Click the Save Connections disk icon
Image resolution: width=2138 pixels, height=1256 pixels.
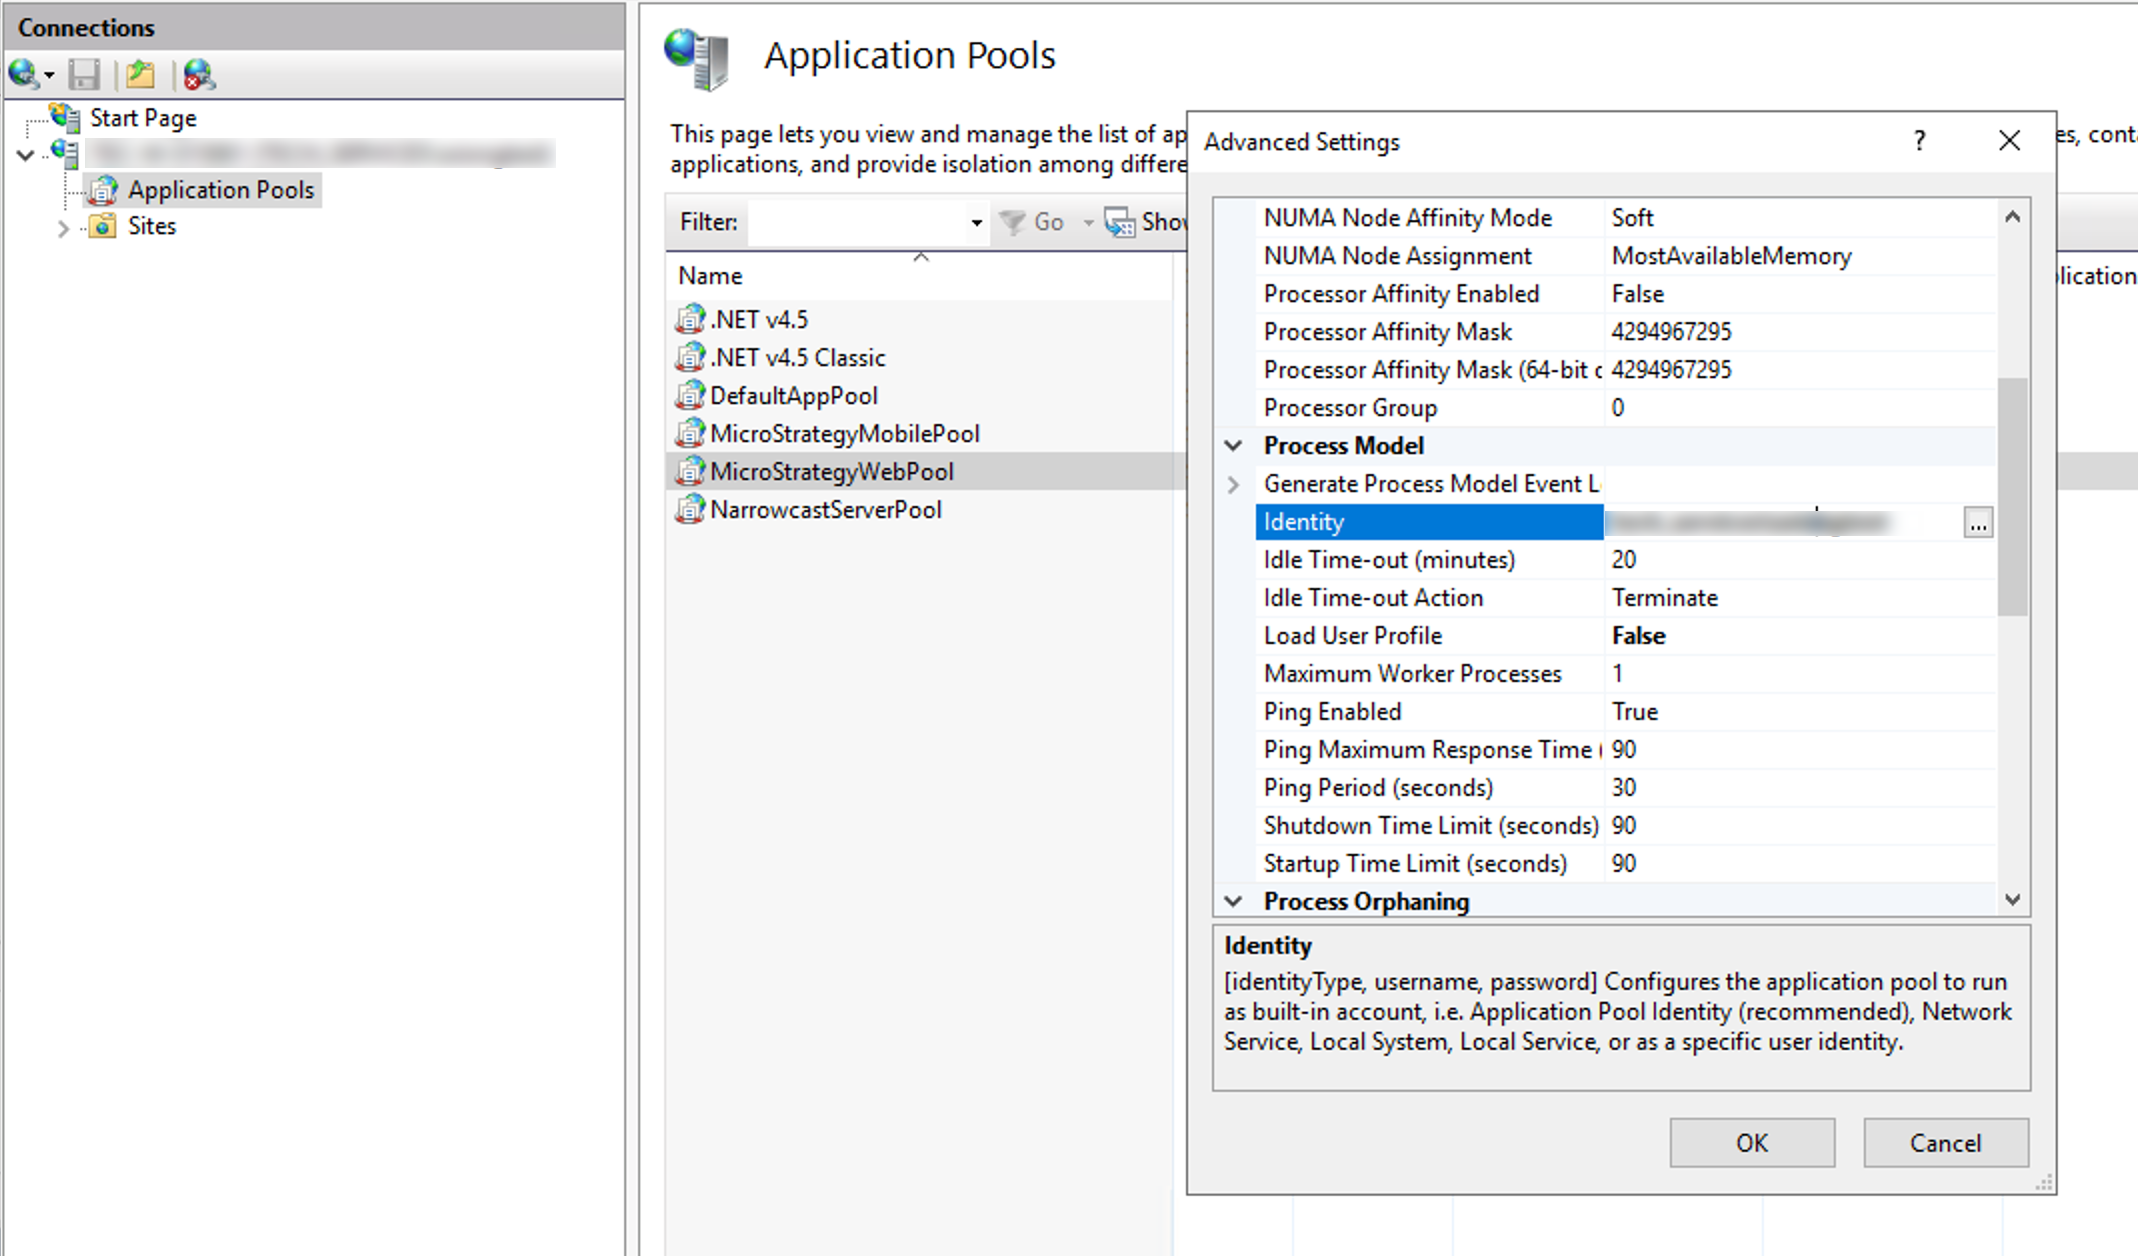point(85,74)
